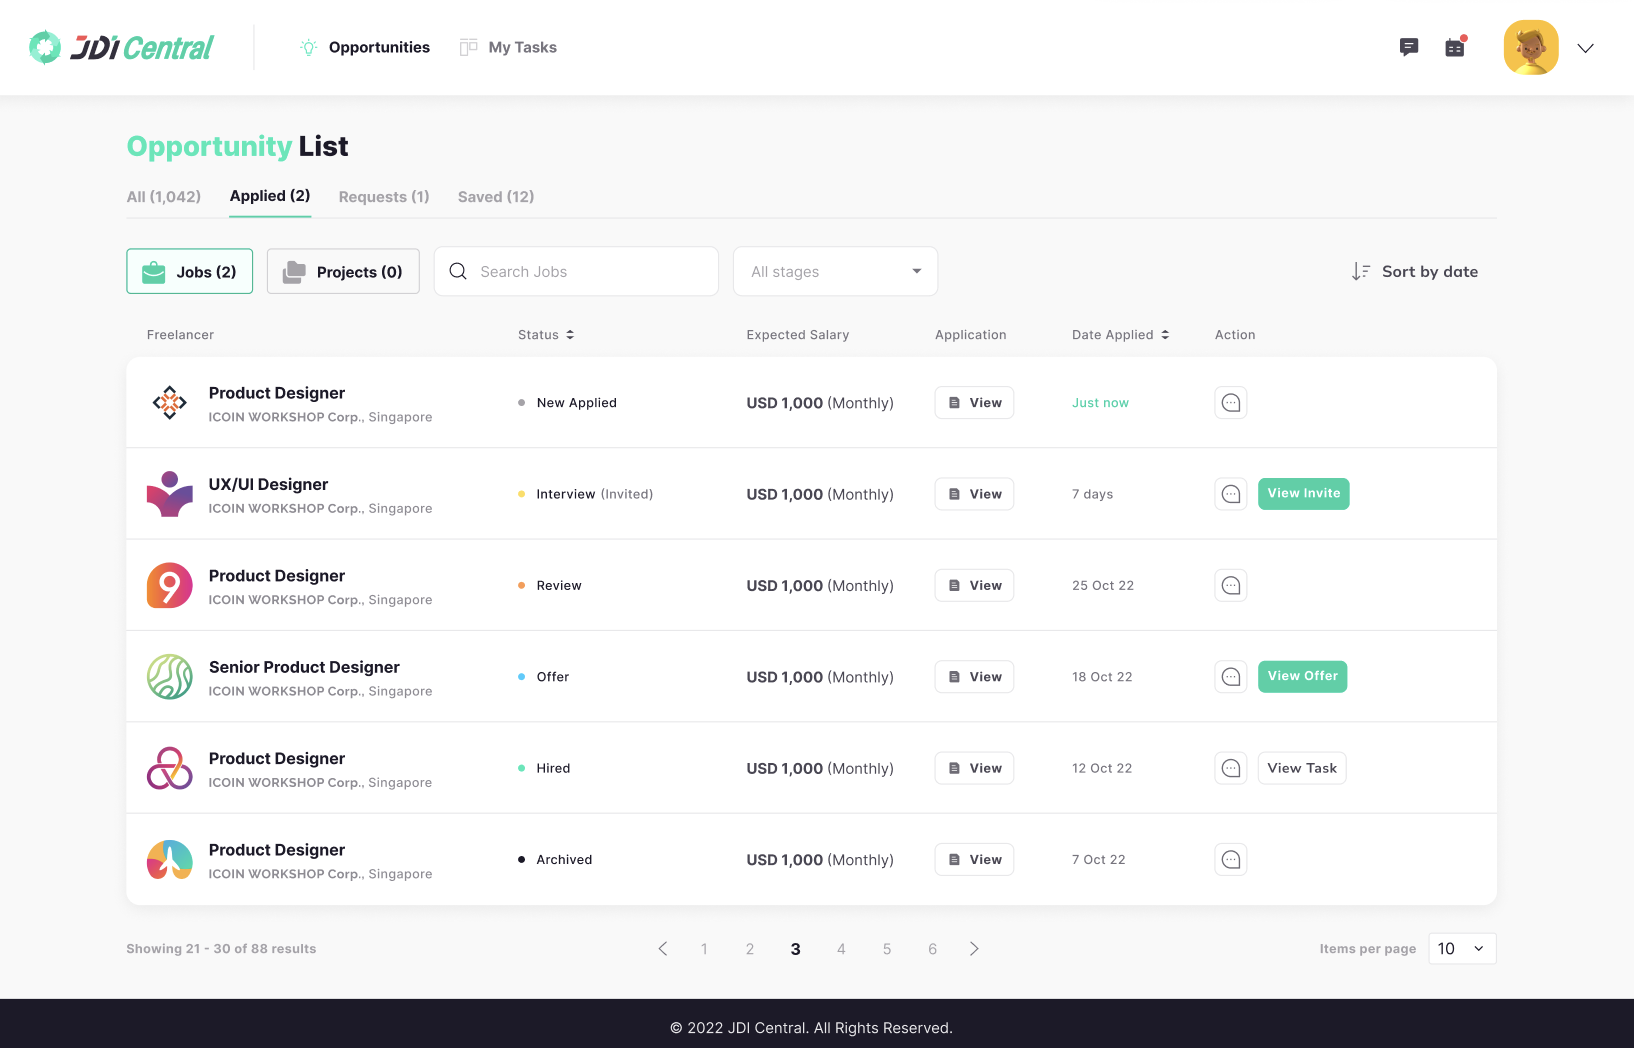Viewport: 1634px width, 1048px height.
Task: Switch to the Saved (12) tab
Action: [x=496, y=197]
